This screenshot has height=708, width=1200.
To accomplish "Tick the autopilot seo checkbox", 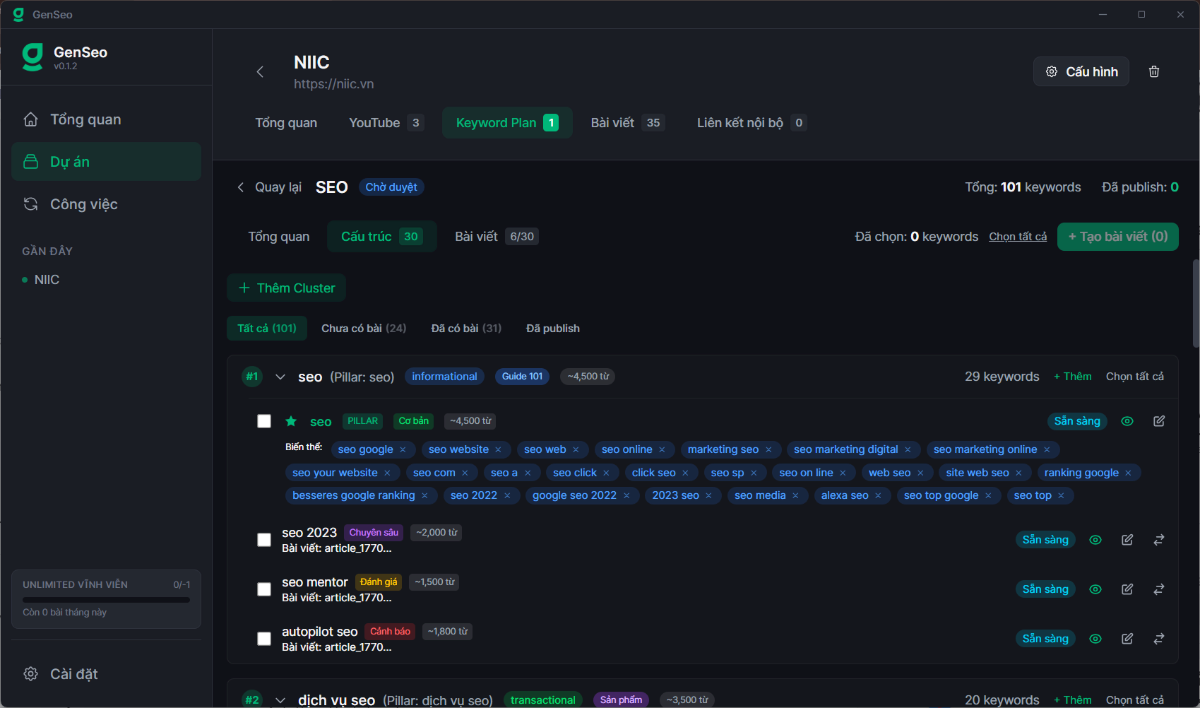I will point(264,638).
